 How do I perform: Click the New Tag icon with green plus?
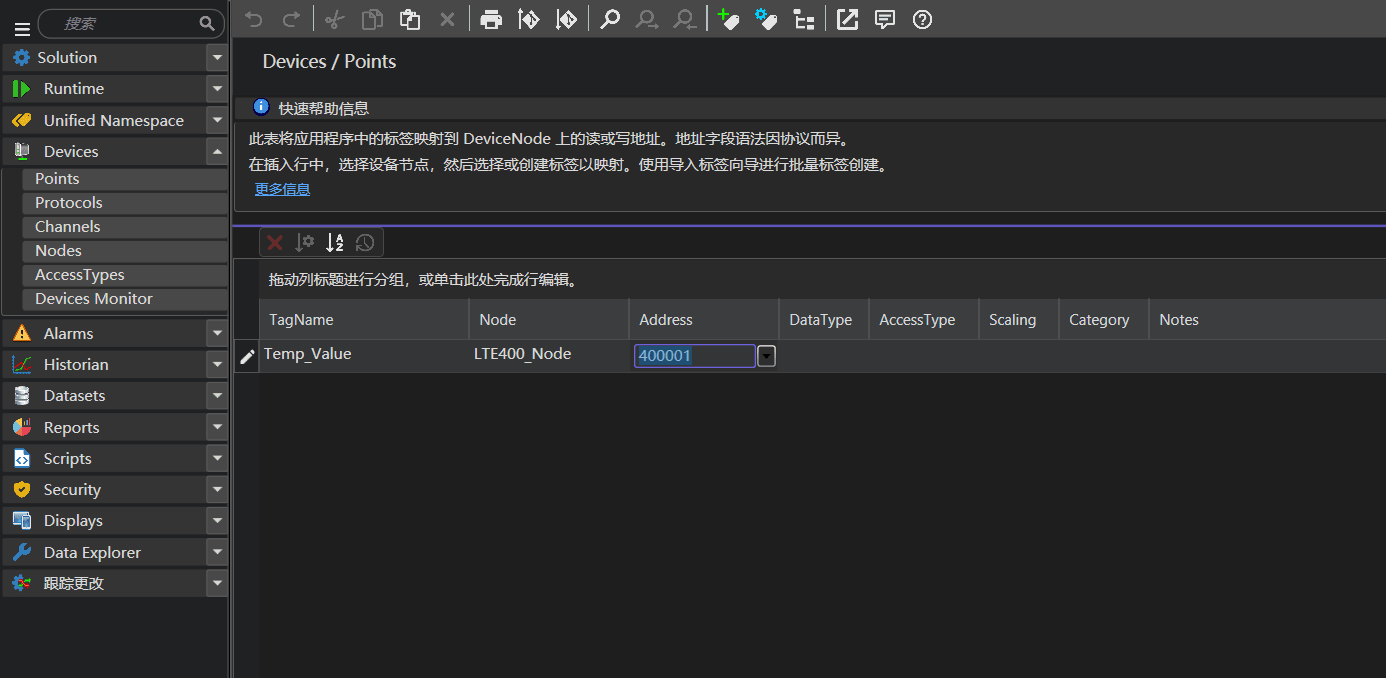click(729, 19)
